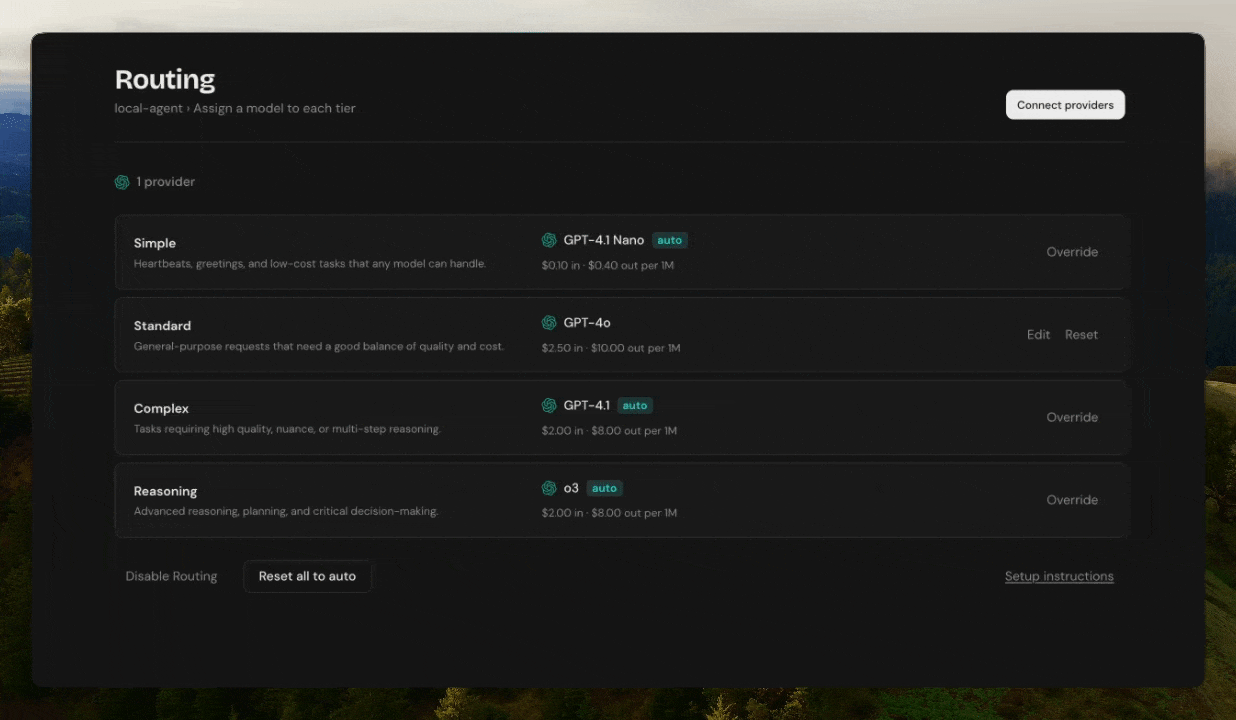Open the Setup instructions link
The height and width of the screenshot is (720, 1236).
(x=1059, y=576)
